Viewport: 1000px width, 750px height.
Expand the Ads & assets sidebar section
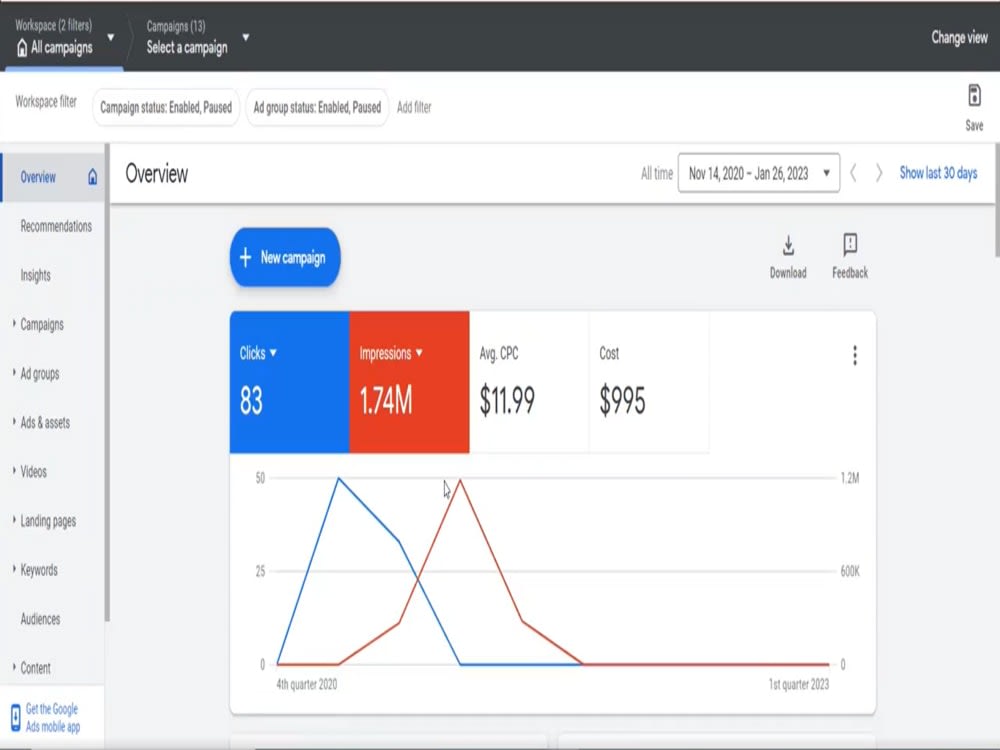click(14, 422)
